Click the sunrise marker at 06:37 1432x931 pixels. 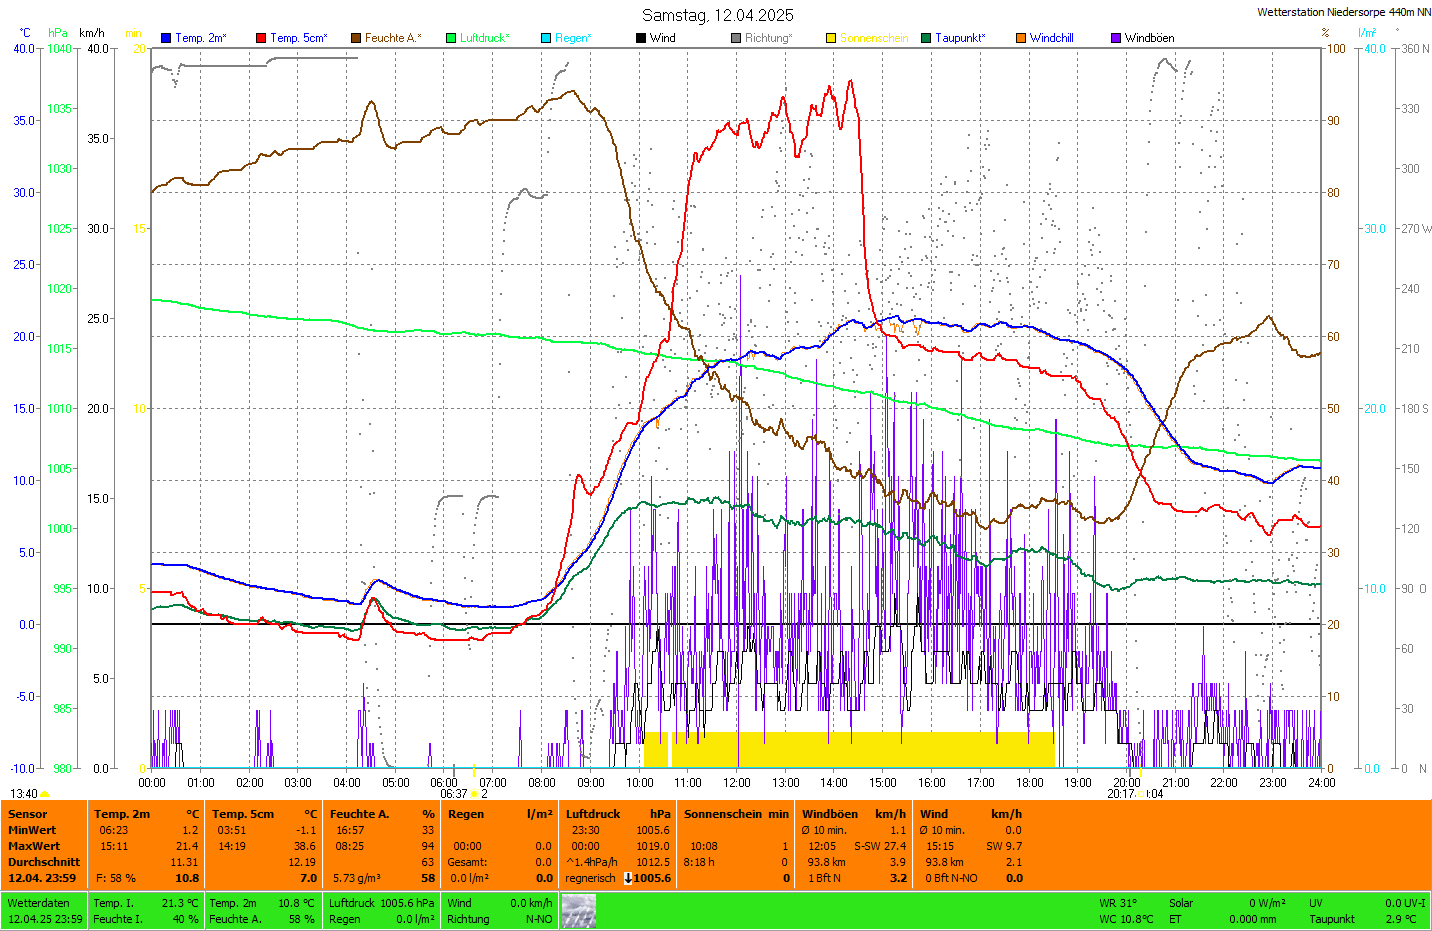pyautogui.click(x=475, y=794)
